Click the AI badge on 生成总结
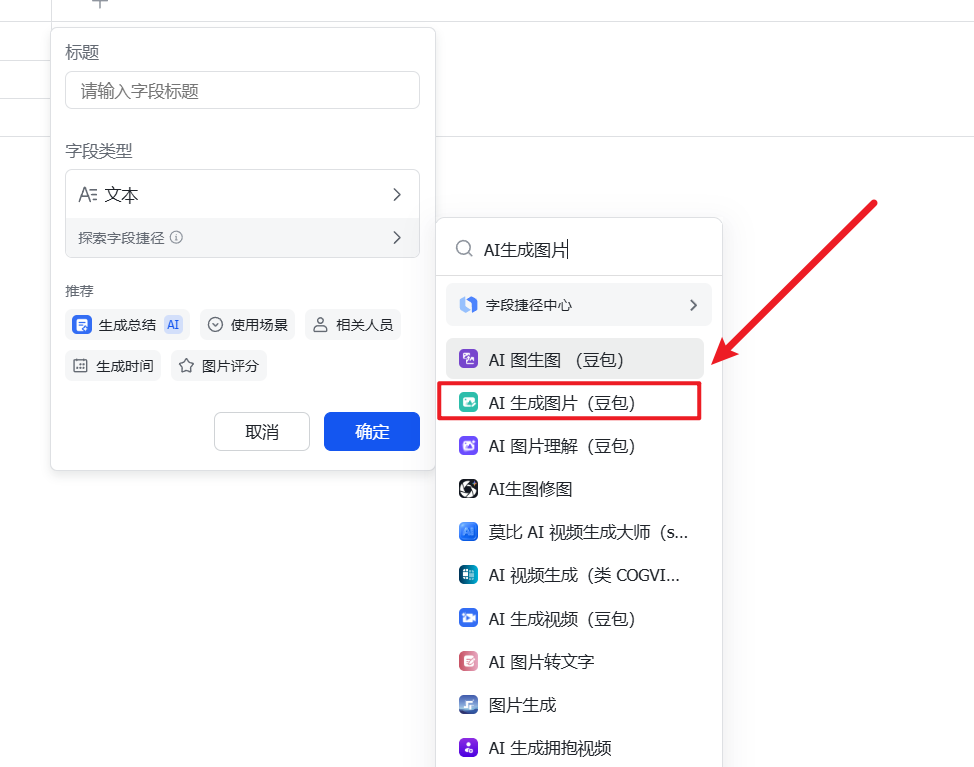 click(x=173, y=325)
